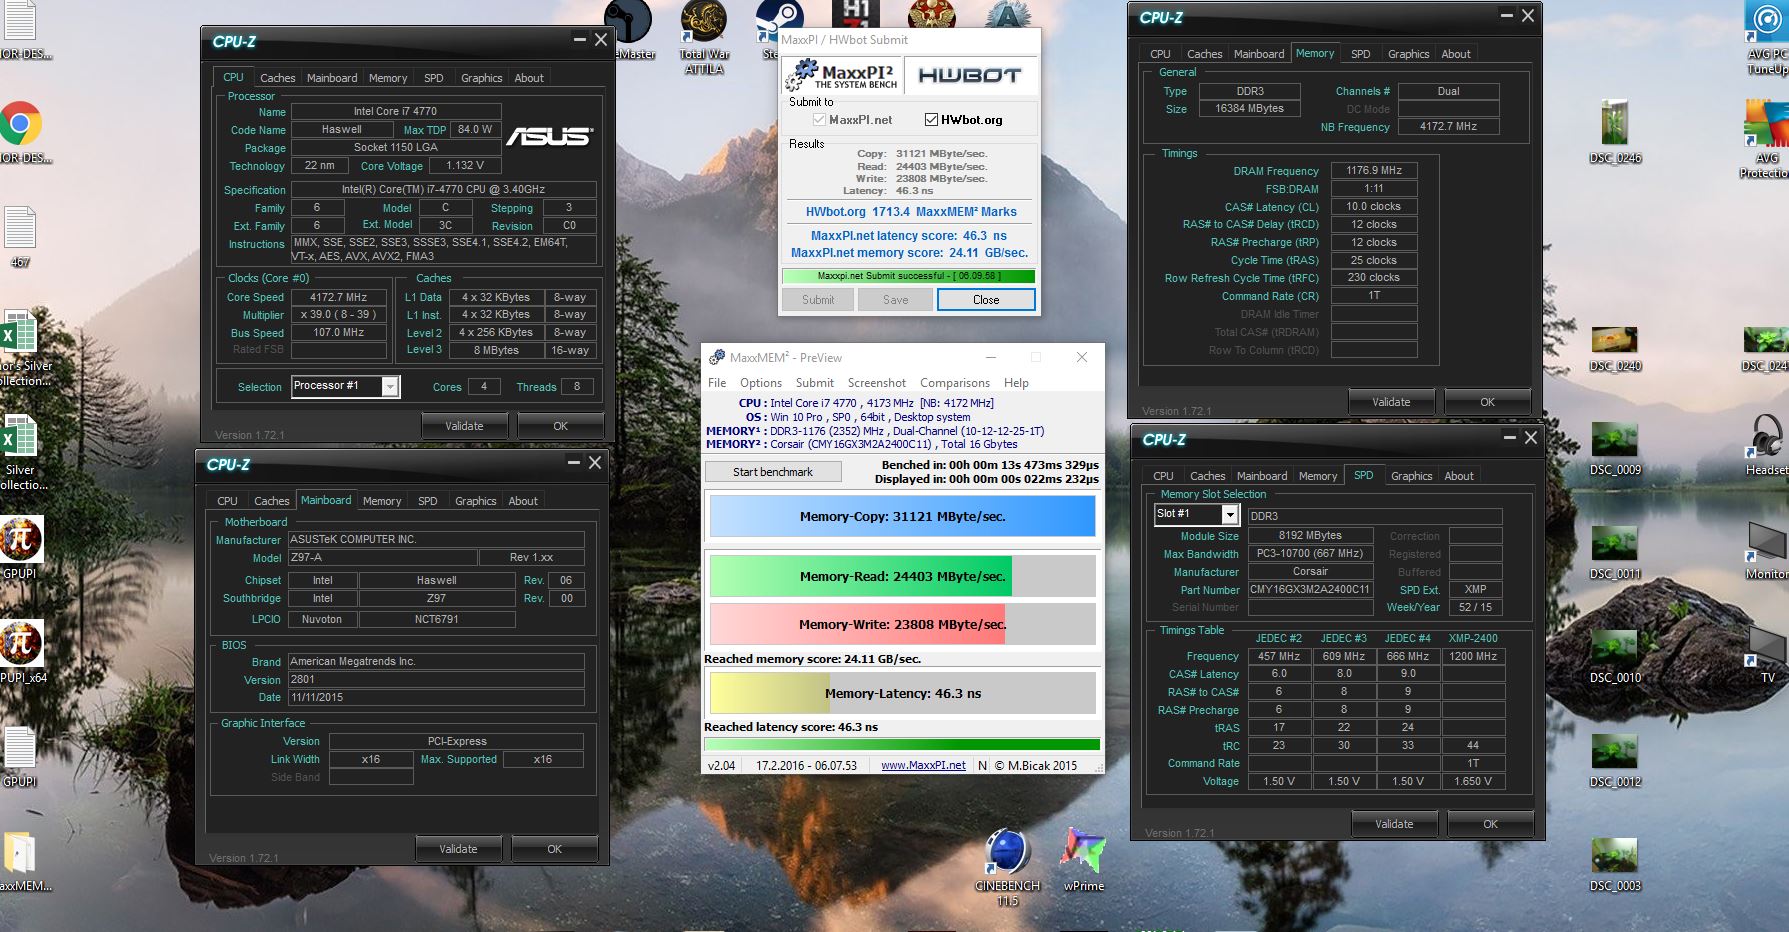Click Close in the HWbot Submit dialog

pyautogui.click(x=986, y=300)
